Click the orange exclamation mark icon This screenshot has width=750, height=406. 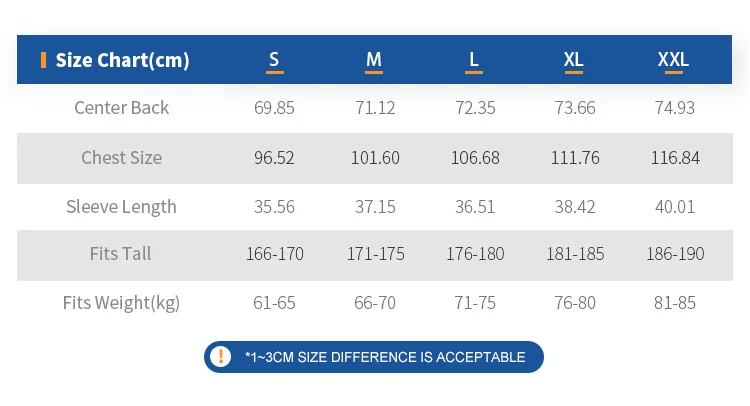pyautogui.click(x=222, y=357)
